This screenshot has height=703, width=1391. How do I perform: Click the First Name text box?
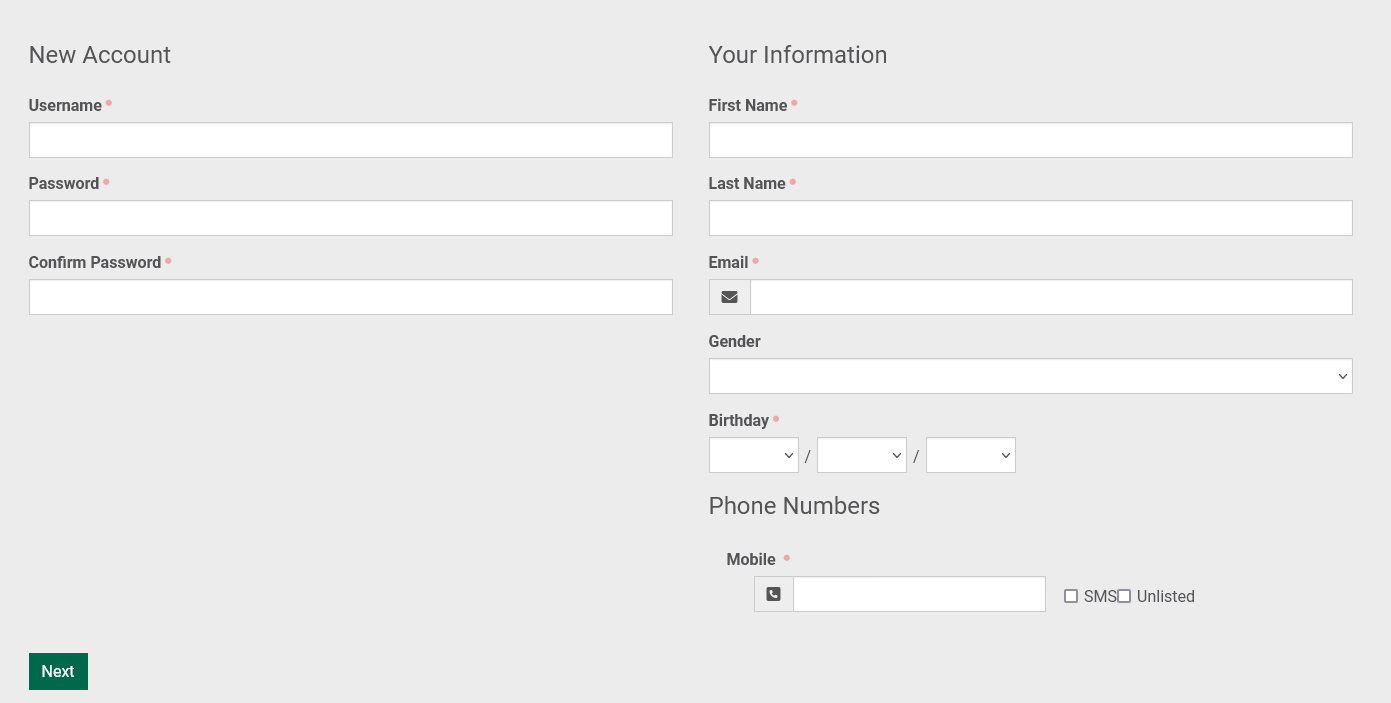pyautogui.click(x=1030, y=140)
